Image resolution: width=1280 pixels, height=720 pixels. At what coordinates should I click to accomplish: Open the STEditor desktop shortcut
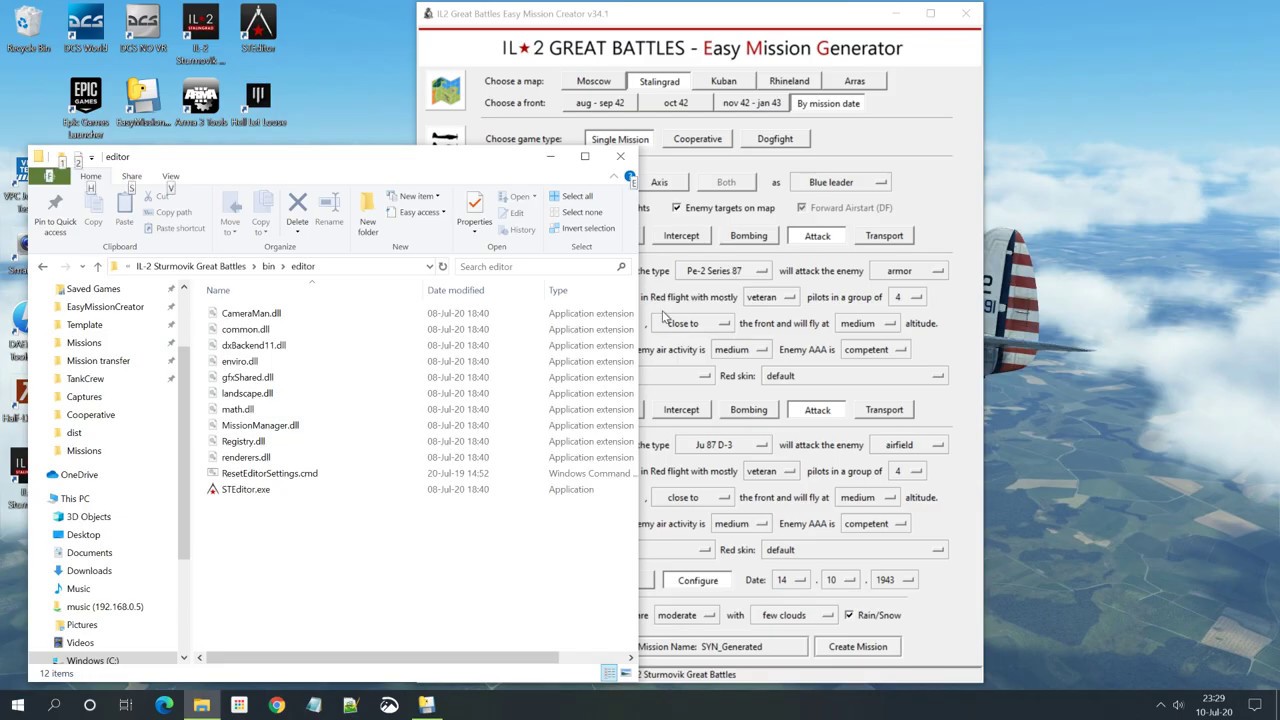tap(258, 29)
